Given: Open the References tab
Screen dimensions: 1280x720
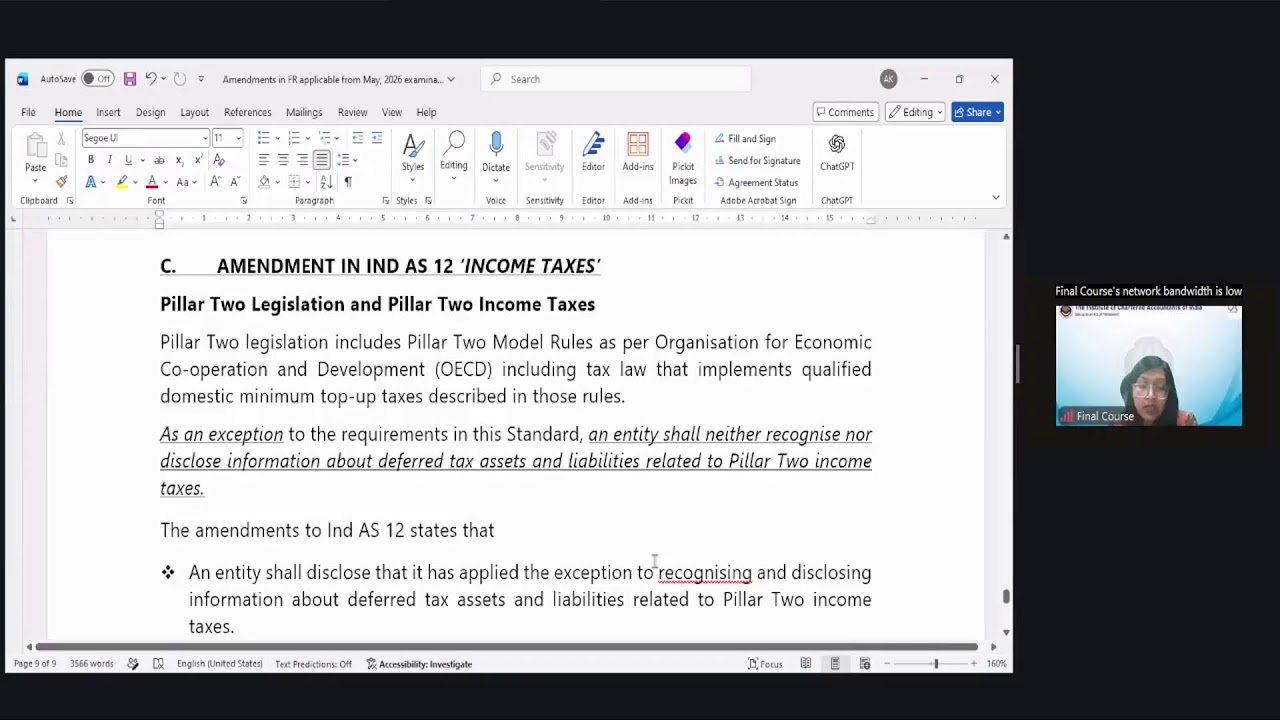Looking at the screenshot, I should tap(247, 112).
